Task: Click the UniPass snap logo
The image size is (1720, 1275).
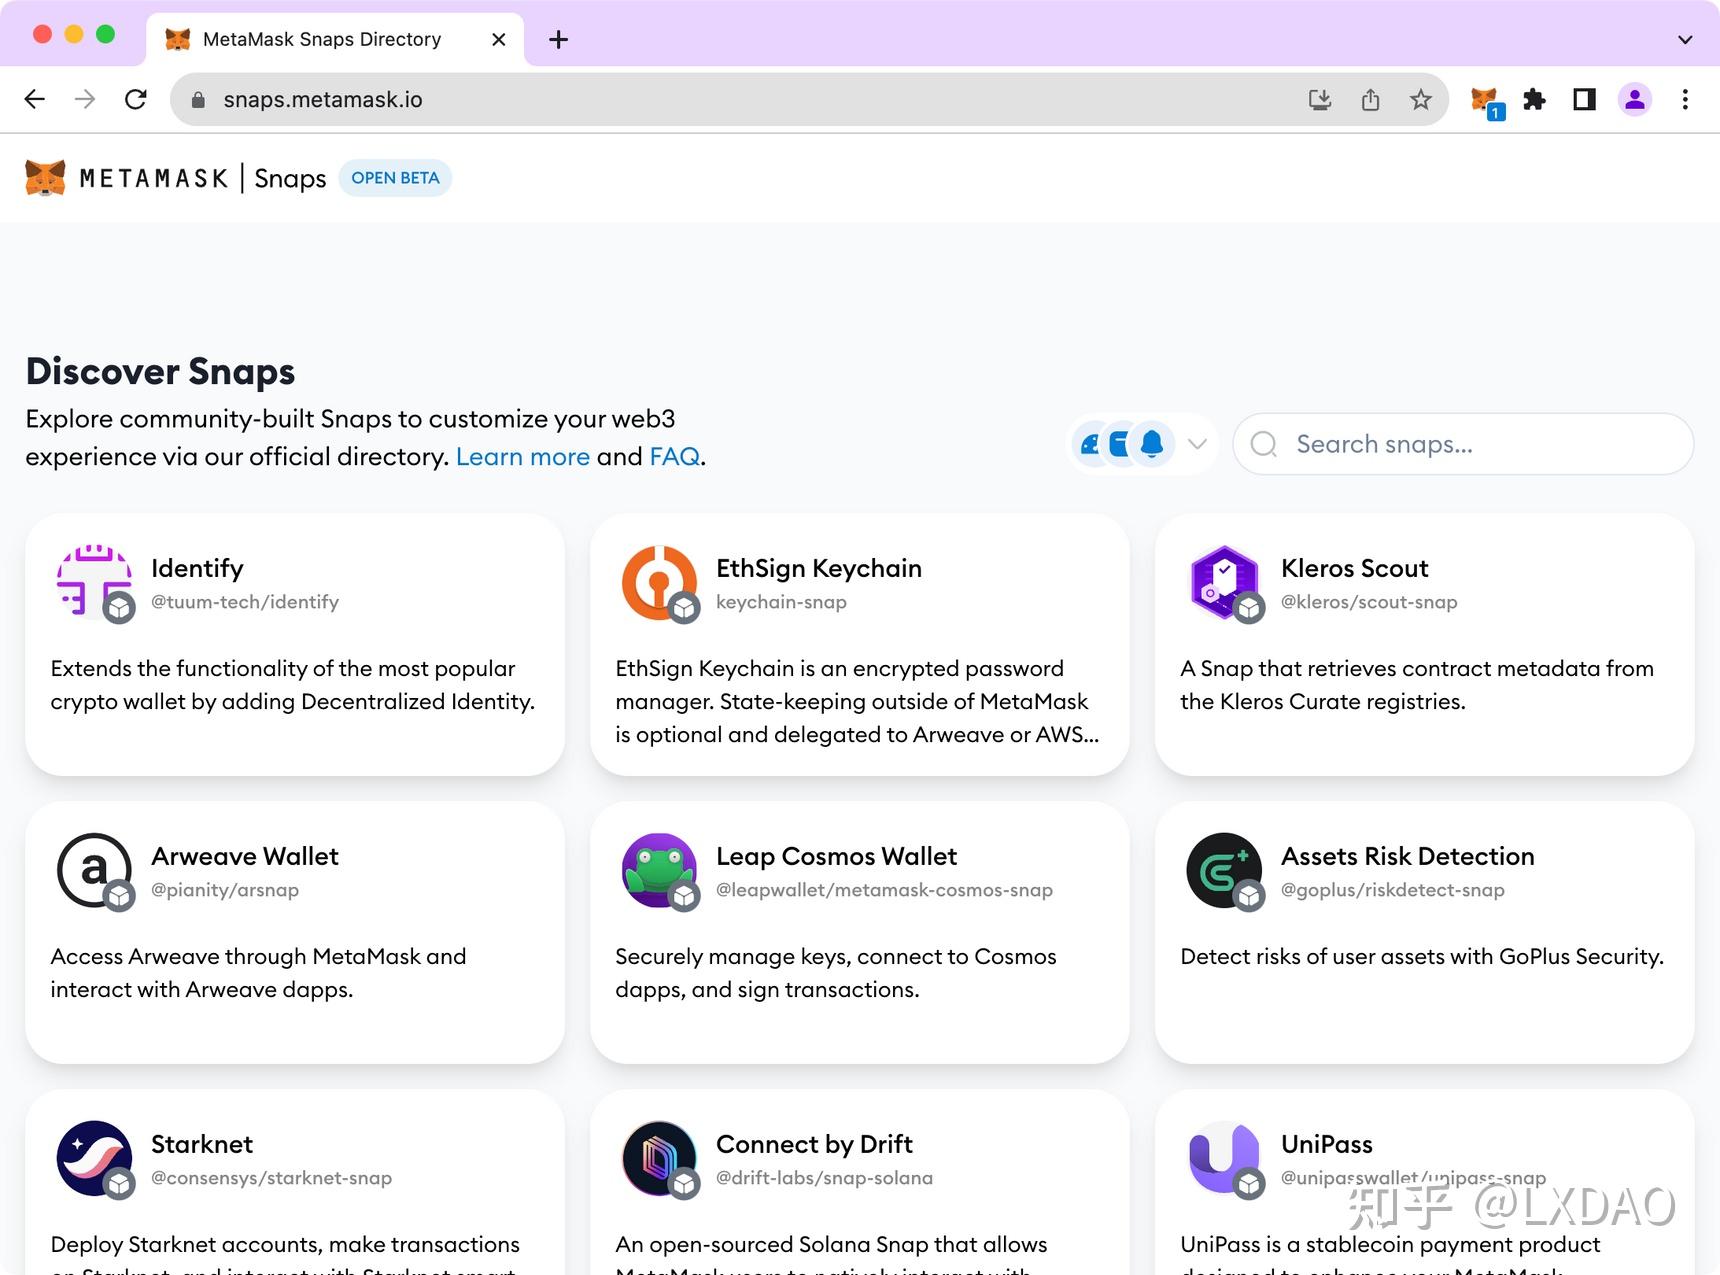Action: click(1224, 1159)
